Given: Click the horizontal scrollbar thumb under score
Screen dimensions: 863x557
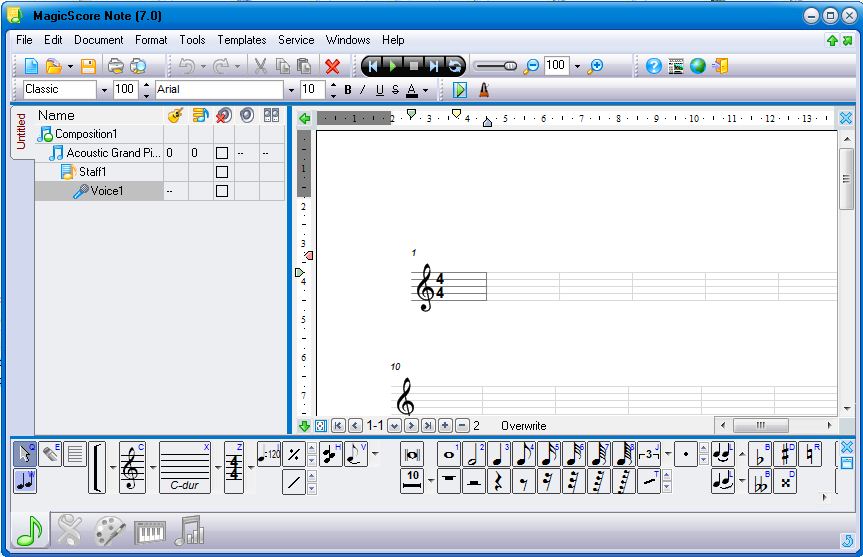Looking at the screenshot, I should (x=761, y=425).
